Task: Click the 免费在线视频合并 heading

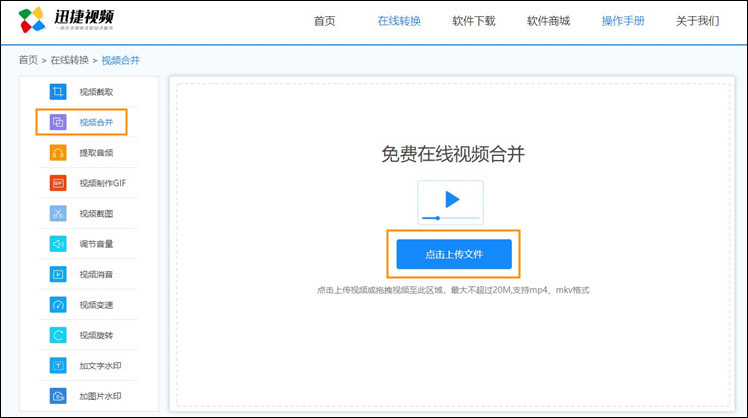Action: 453,154
